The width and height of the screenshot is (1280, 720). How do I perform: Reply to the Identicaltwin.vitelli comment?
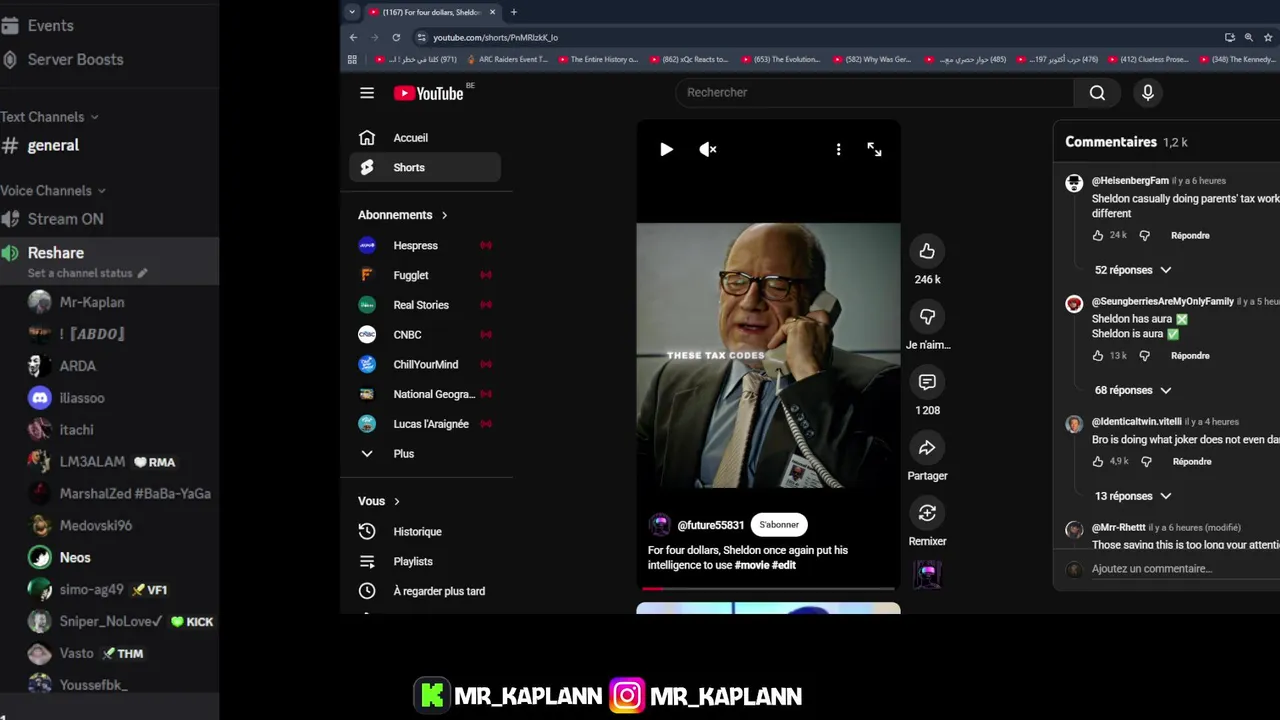pos(1192,461)
